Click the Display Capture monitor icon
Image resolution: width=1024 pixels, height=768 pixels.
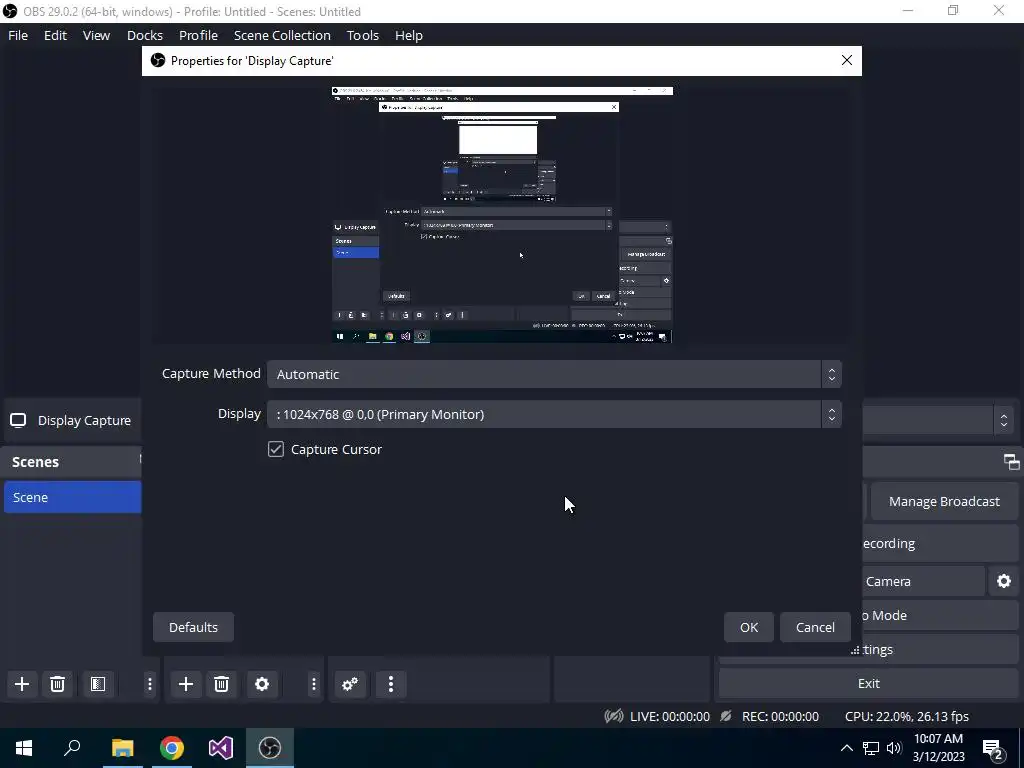(x=18, y=420)
